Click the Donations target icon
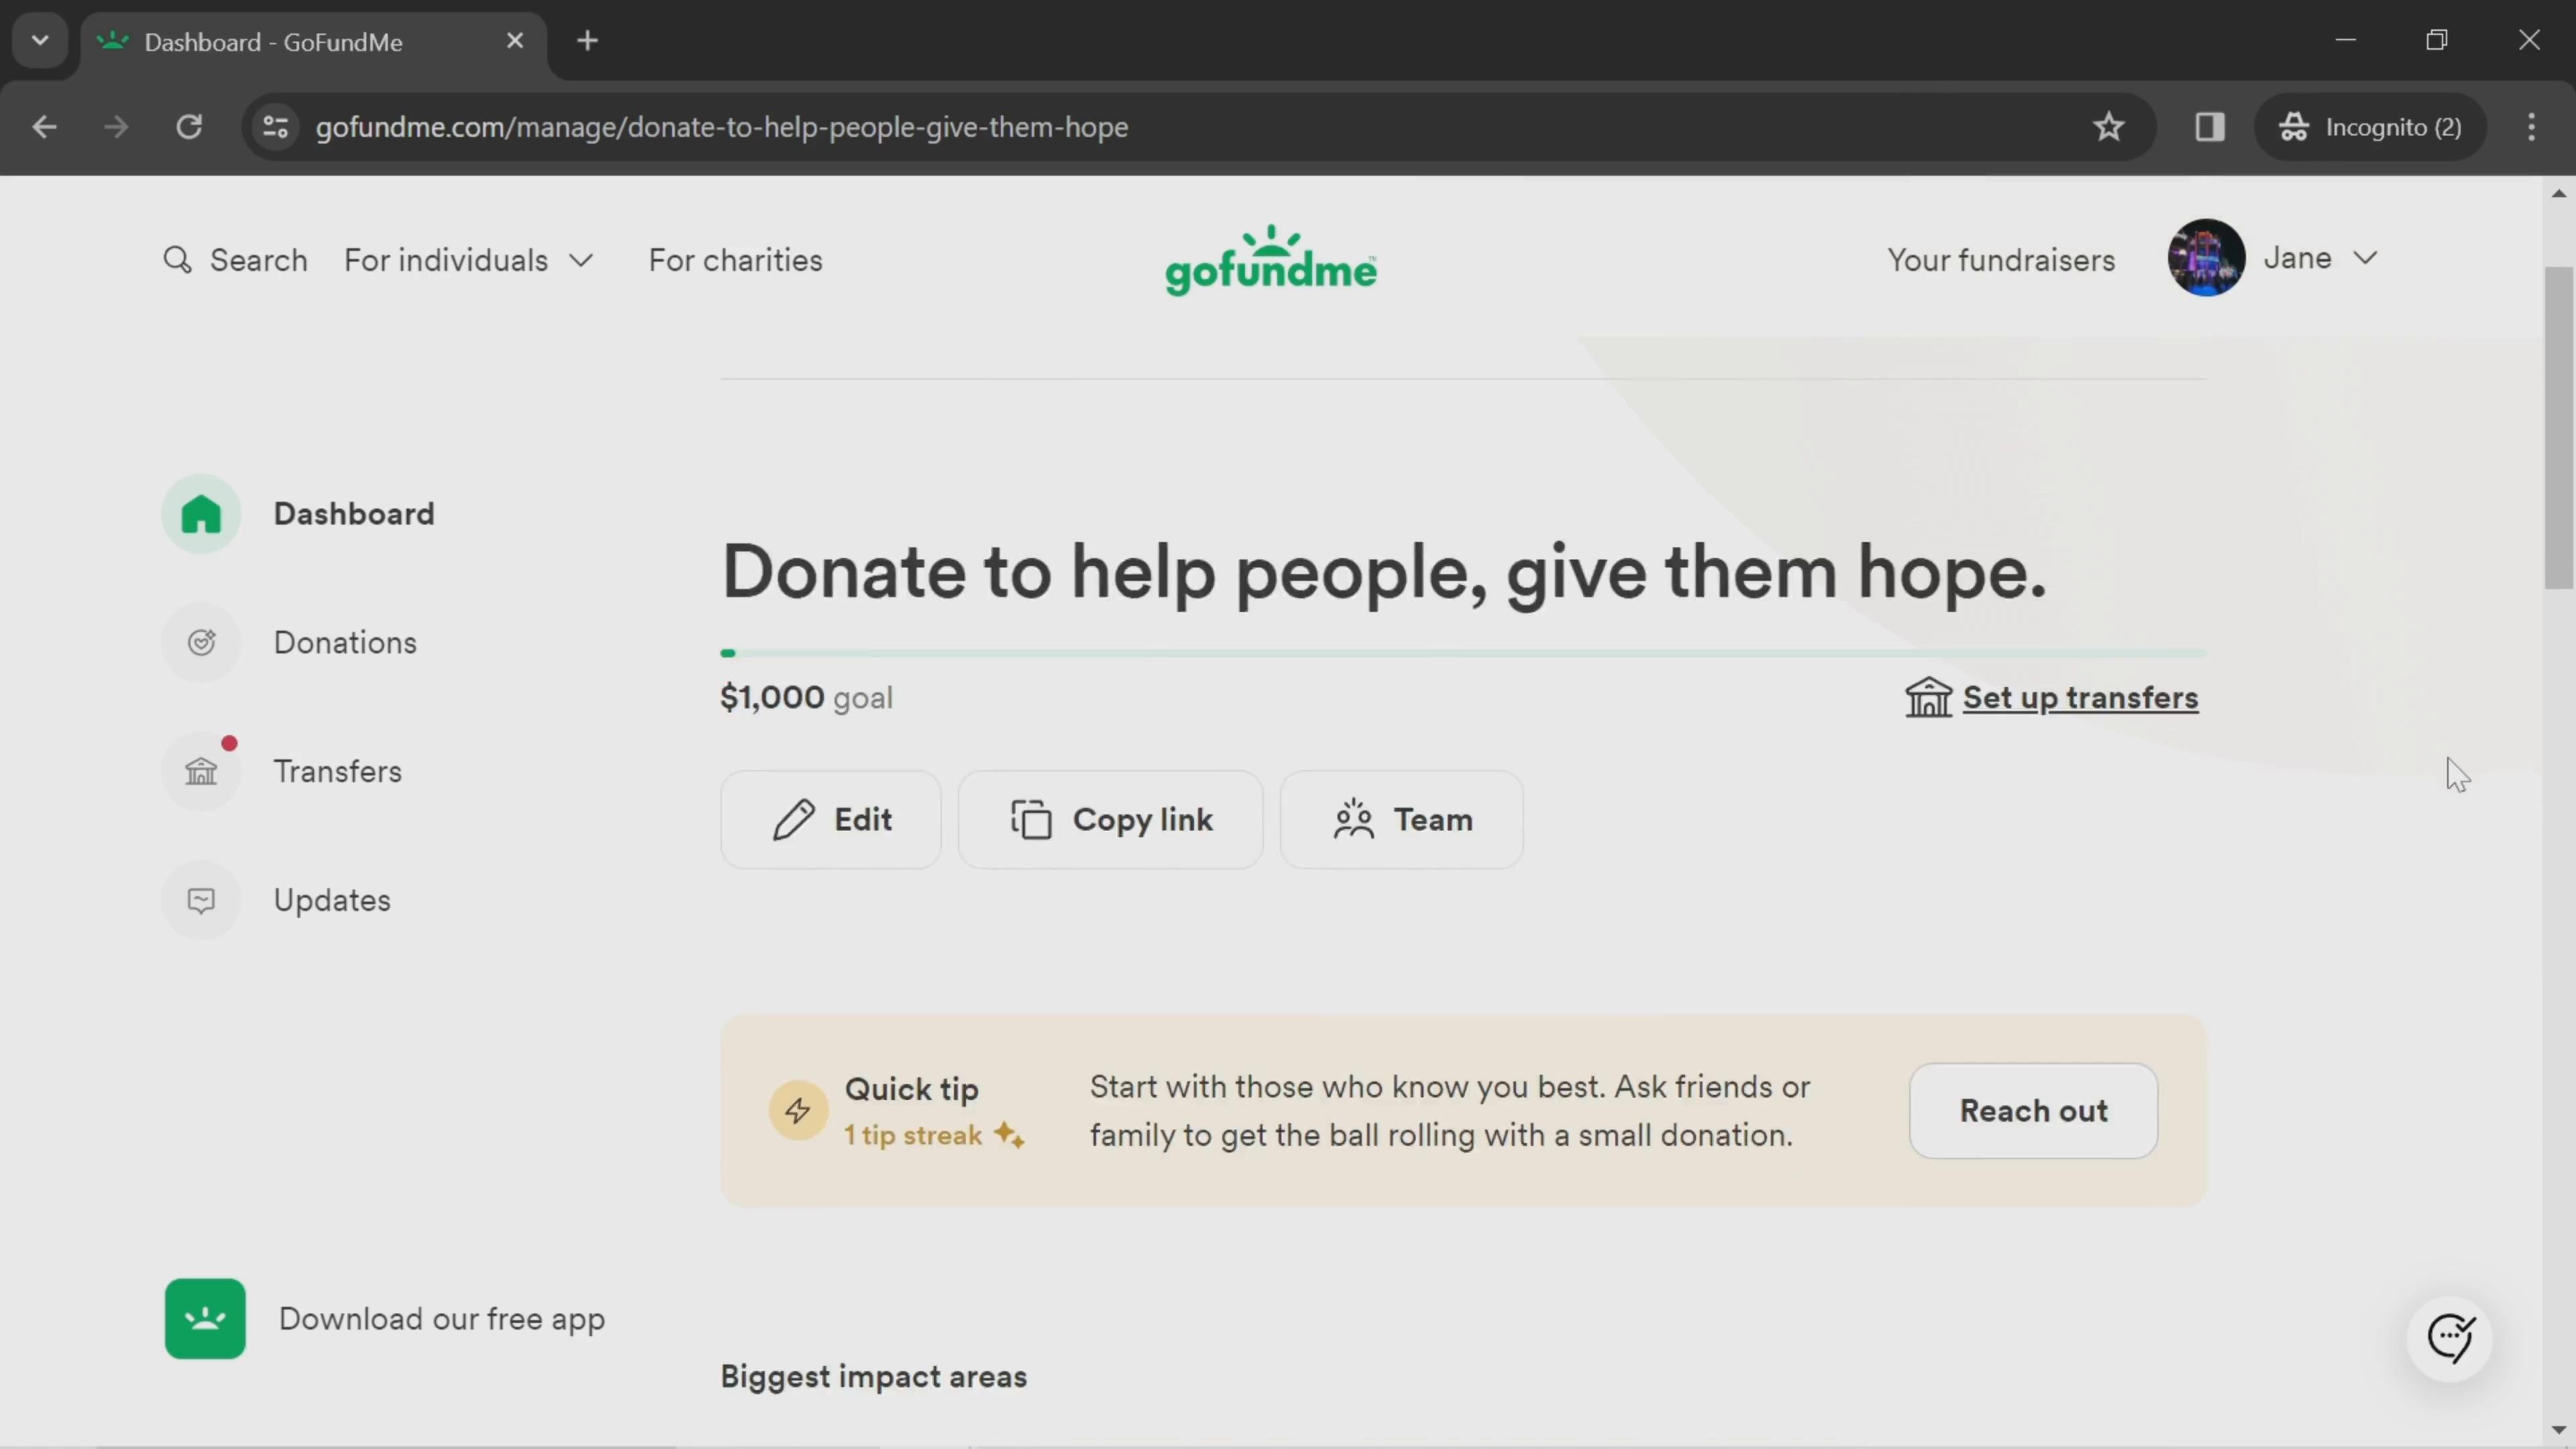 203,642
